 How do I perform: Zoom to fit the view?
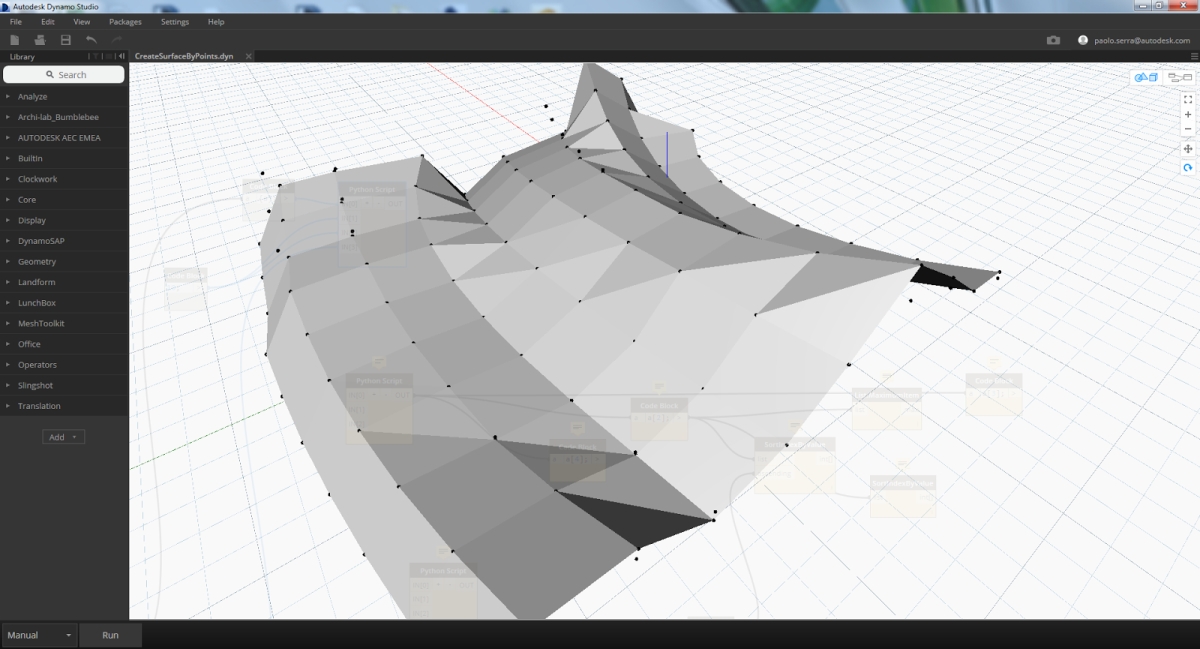pos(1188,99)
